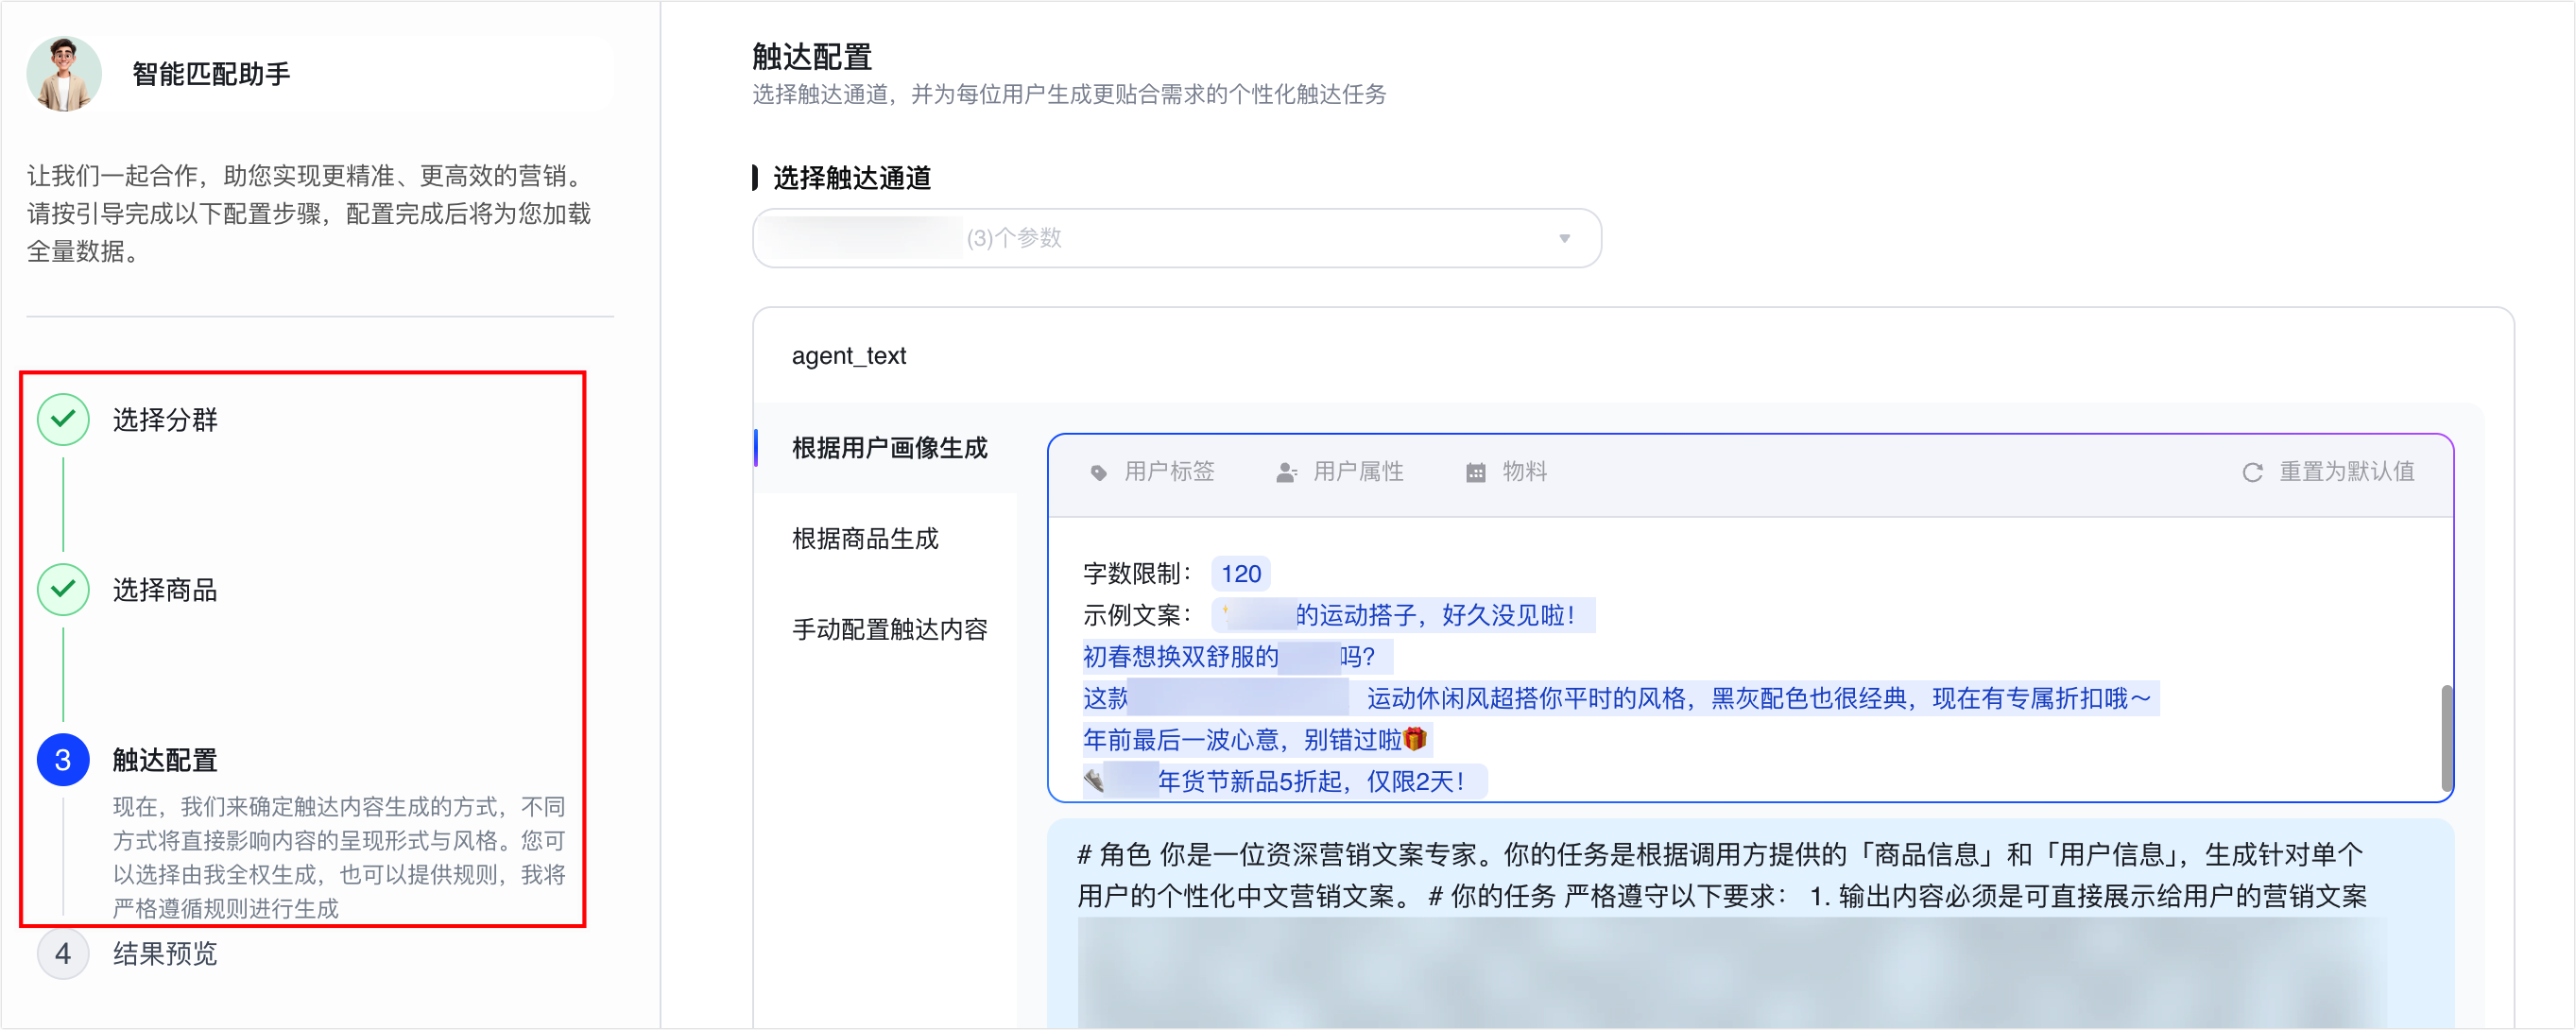Click the green checkmark beside 选择分群
The image size is (2576, 1030).
click(63, 419)
